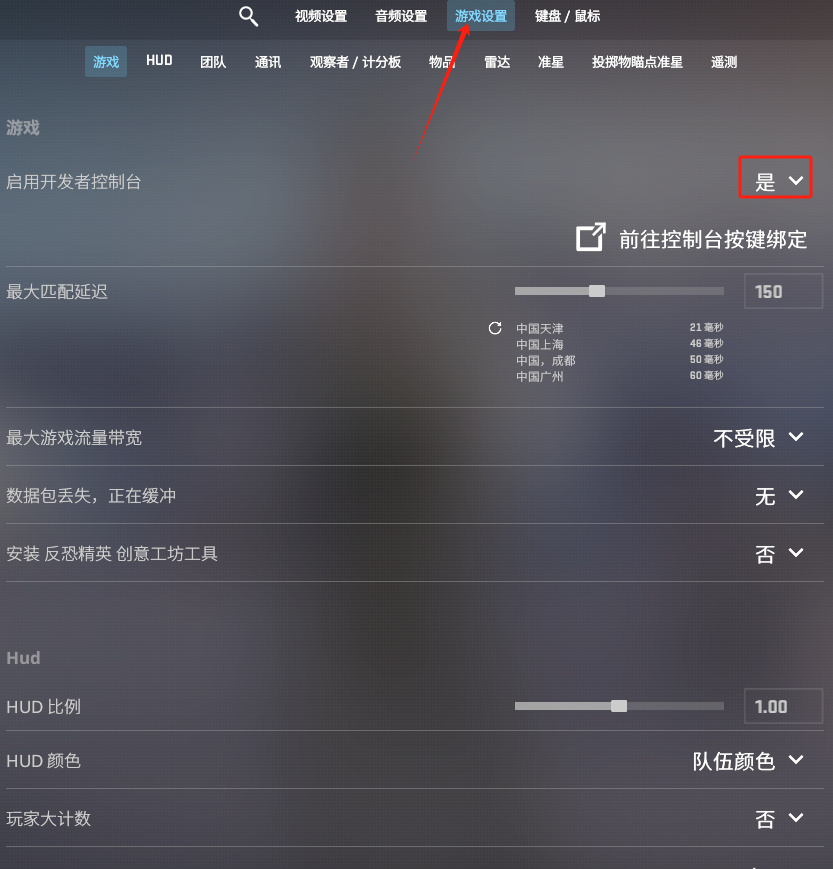The width and height of the screenshot is (833, 869).
Task: Open 前往控制台按键绑定 link
Action: (713, 239)
